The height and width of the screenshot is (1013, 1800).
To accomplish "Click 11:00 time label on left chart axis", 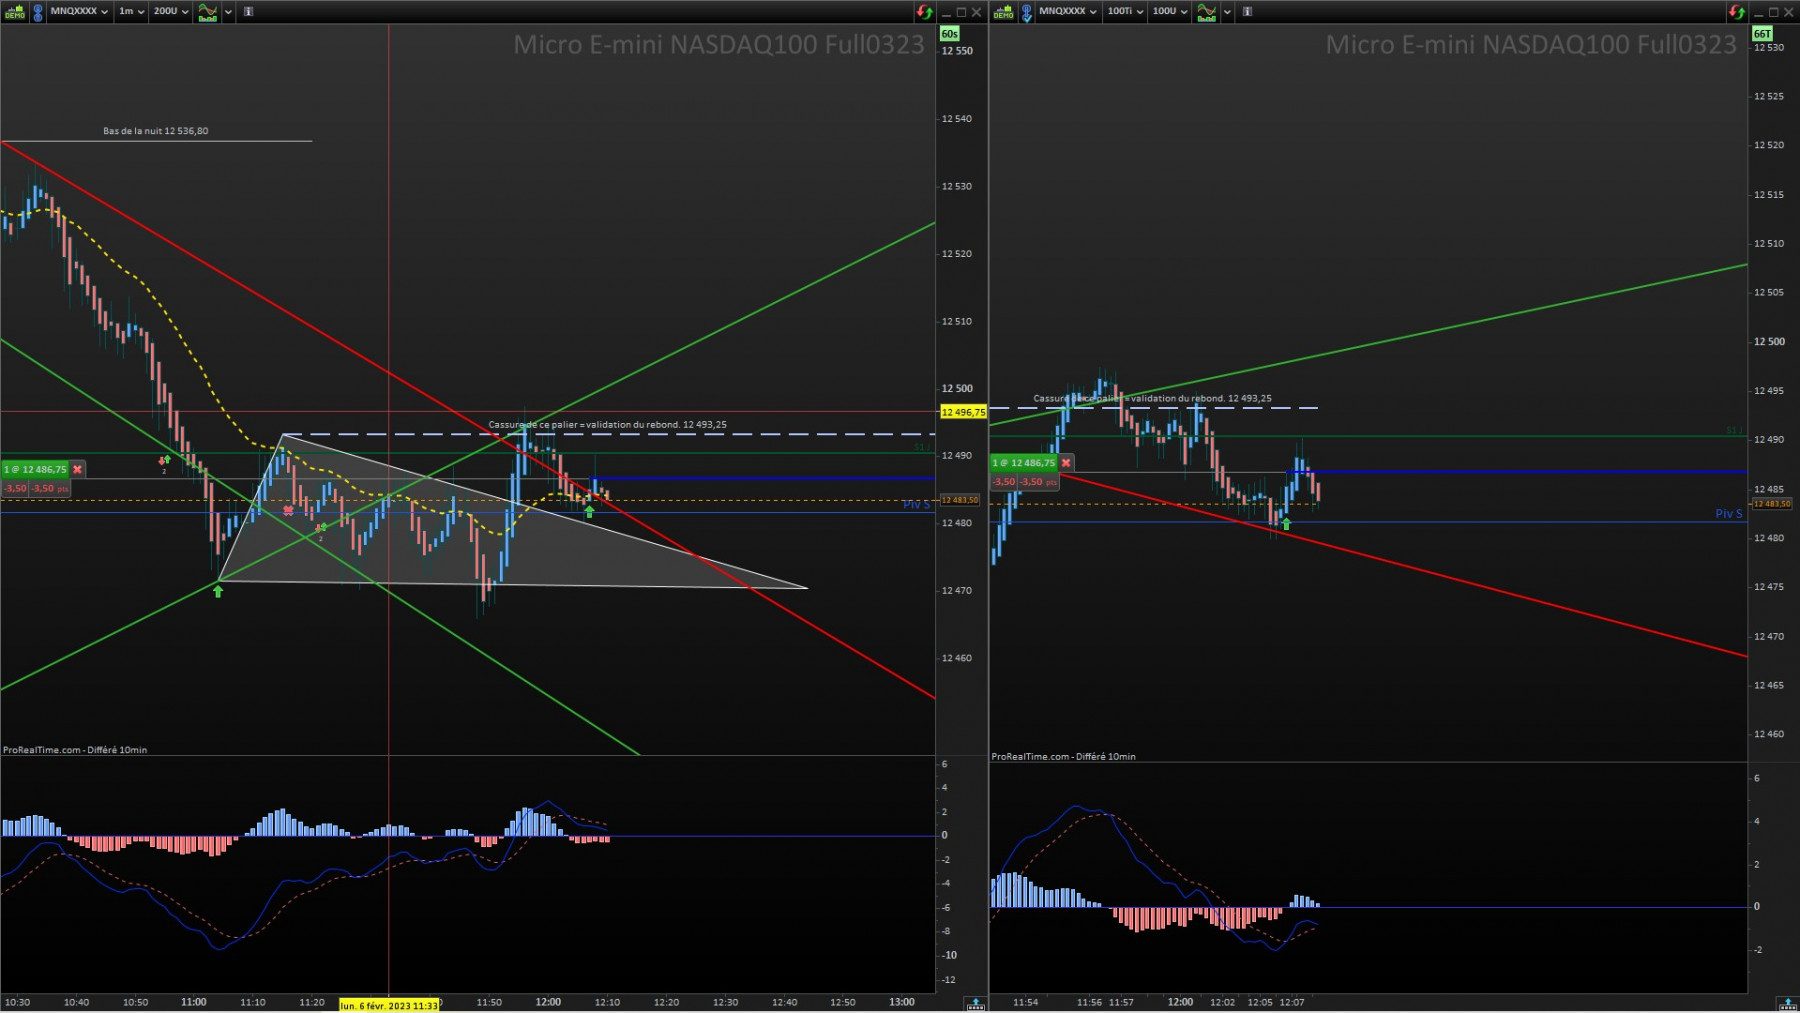I will tap(194, 1002).
